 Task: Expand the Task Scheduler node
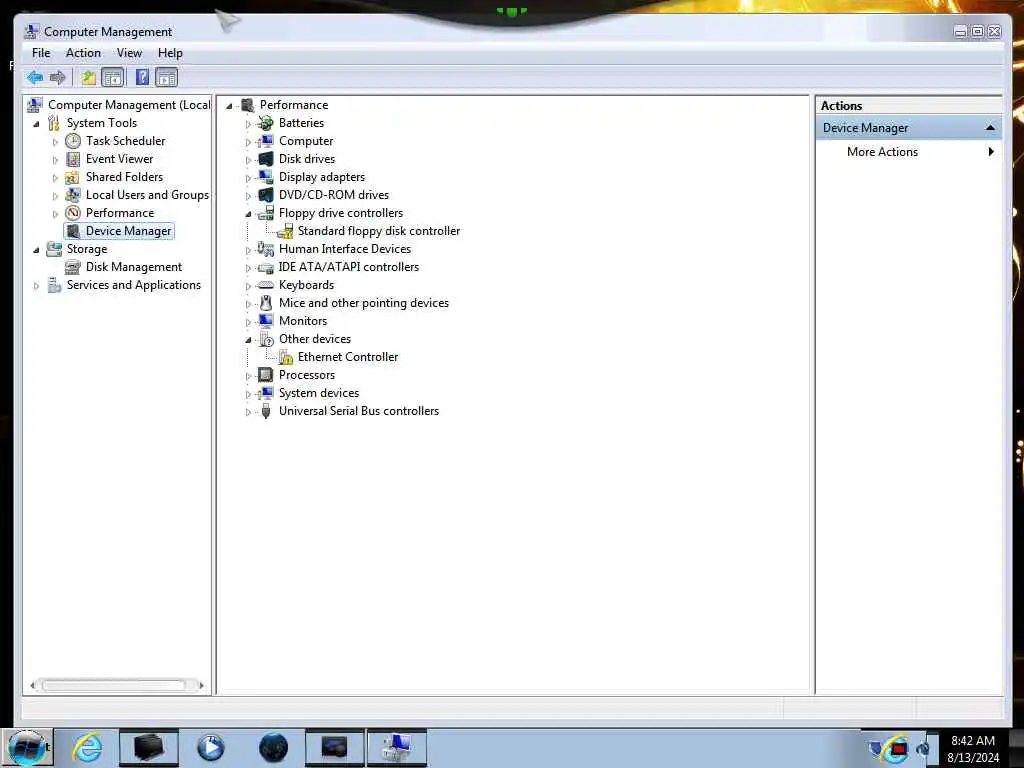(x=56, y=142)
